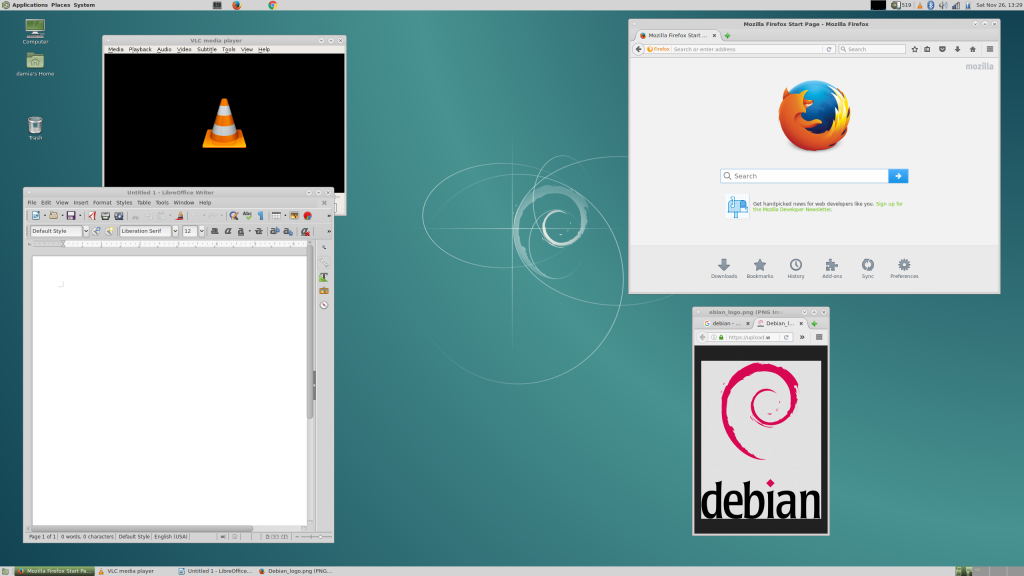This screenshot has width=1024, height=576.
Task: Click the Firefox Home icon in toolbar
Action: 972,49
